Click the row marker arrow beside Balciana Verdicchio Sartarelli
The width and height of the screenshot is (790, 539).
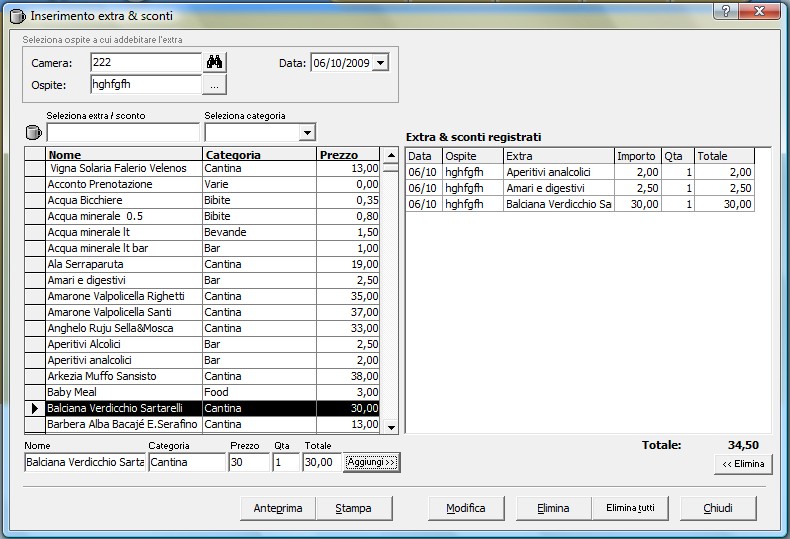click(x=35, y=408)
